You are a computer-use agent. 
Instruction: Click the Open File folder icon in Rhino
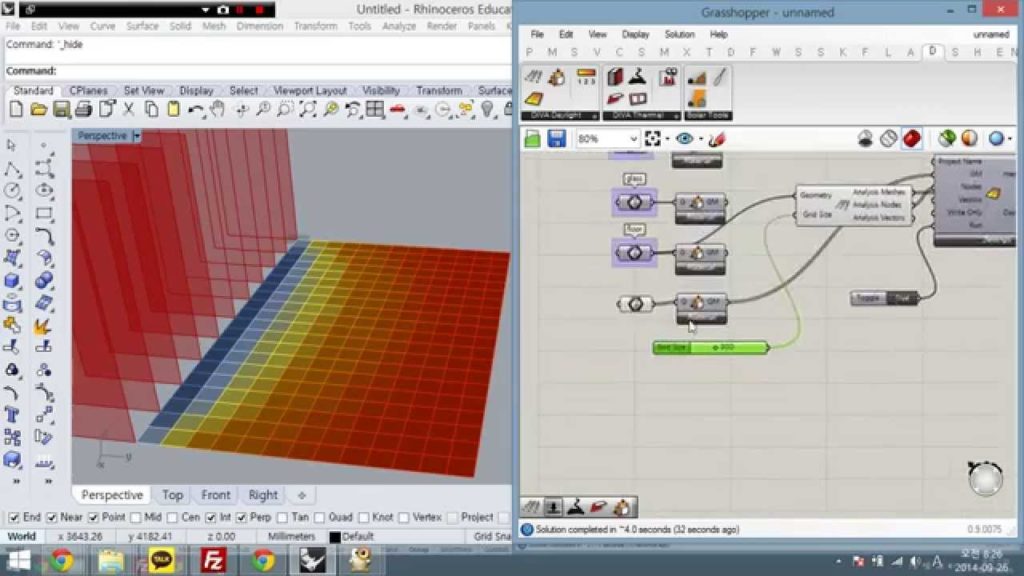click(39, 109)
